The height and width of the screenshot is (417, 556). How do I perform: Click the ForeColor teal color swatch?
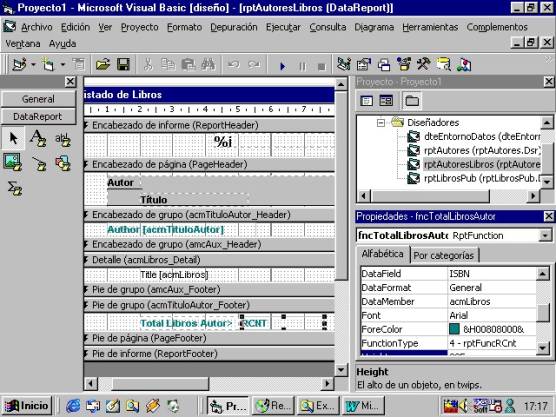[x=454, y=329]
